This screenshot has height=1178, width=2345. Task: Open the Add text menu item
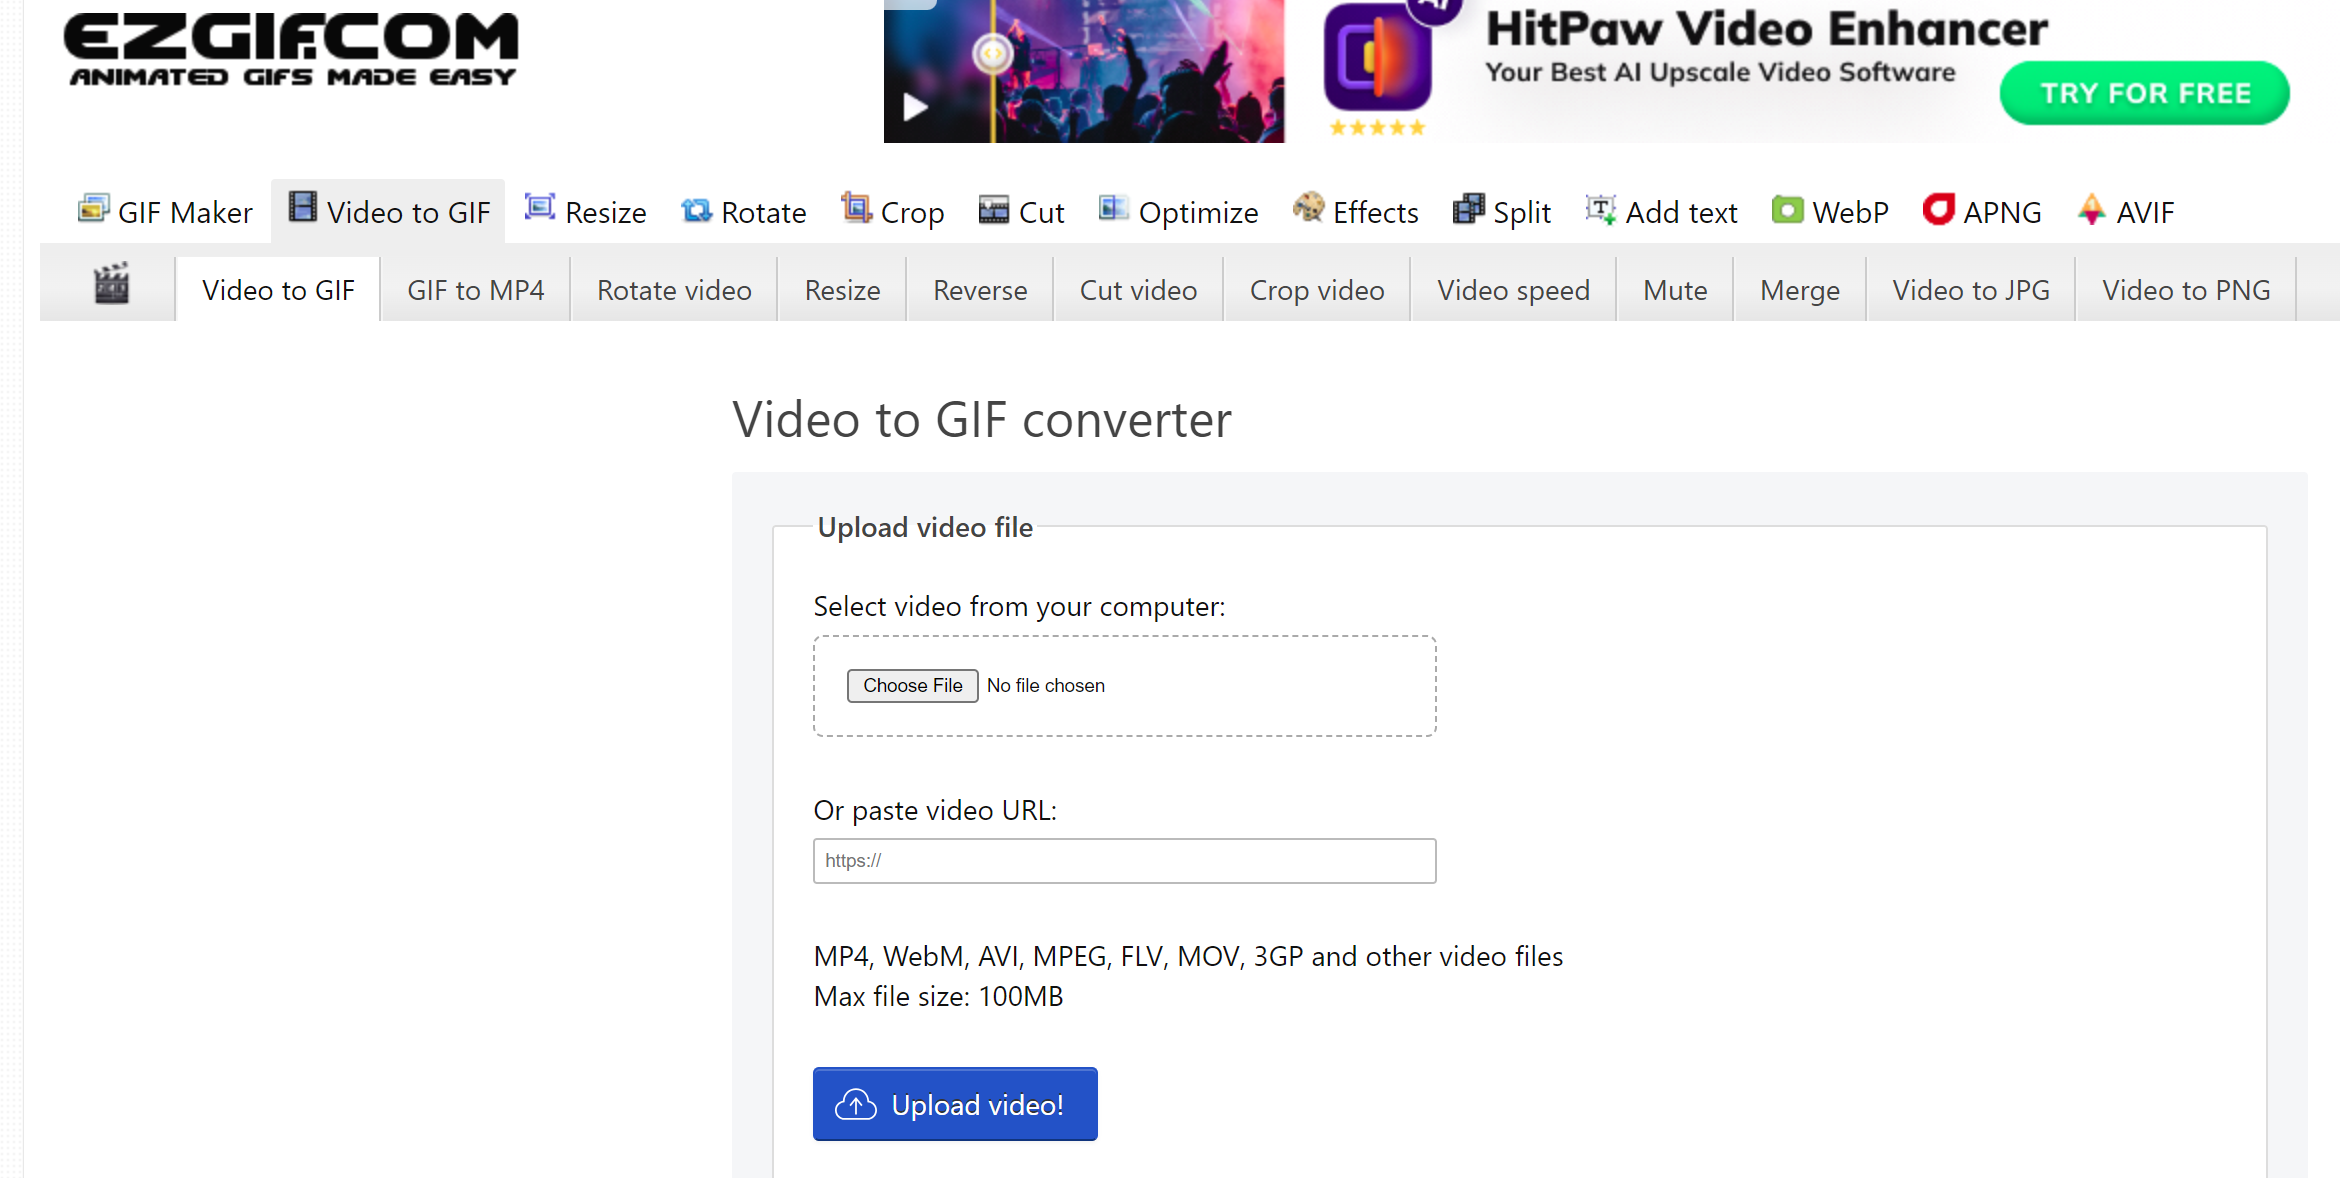click(x=1662, y=211)
